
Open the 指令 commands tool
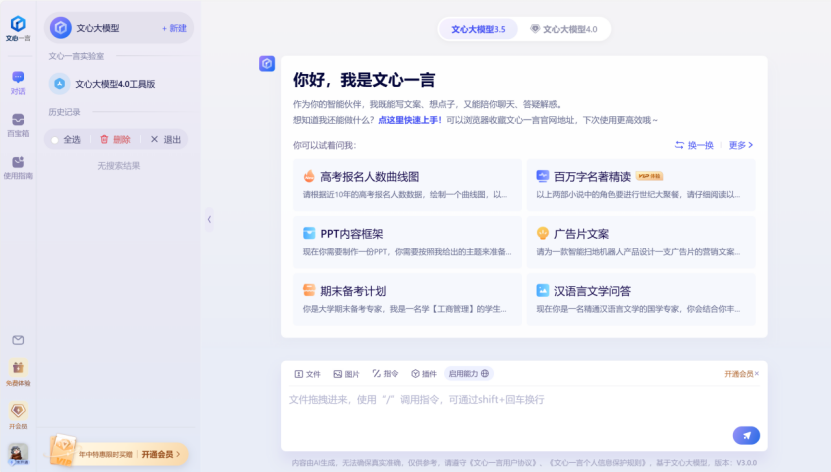[385, 373]
